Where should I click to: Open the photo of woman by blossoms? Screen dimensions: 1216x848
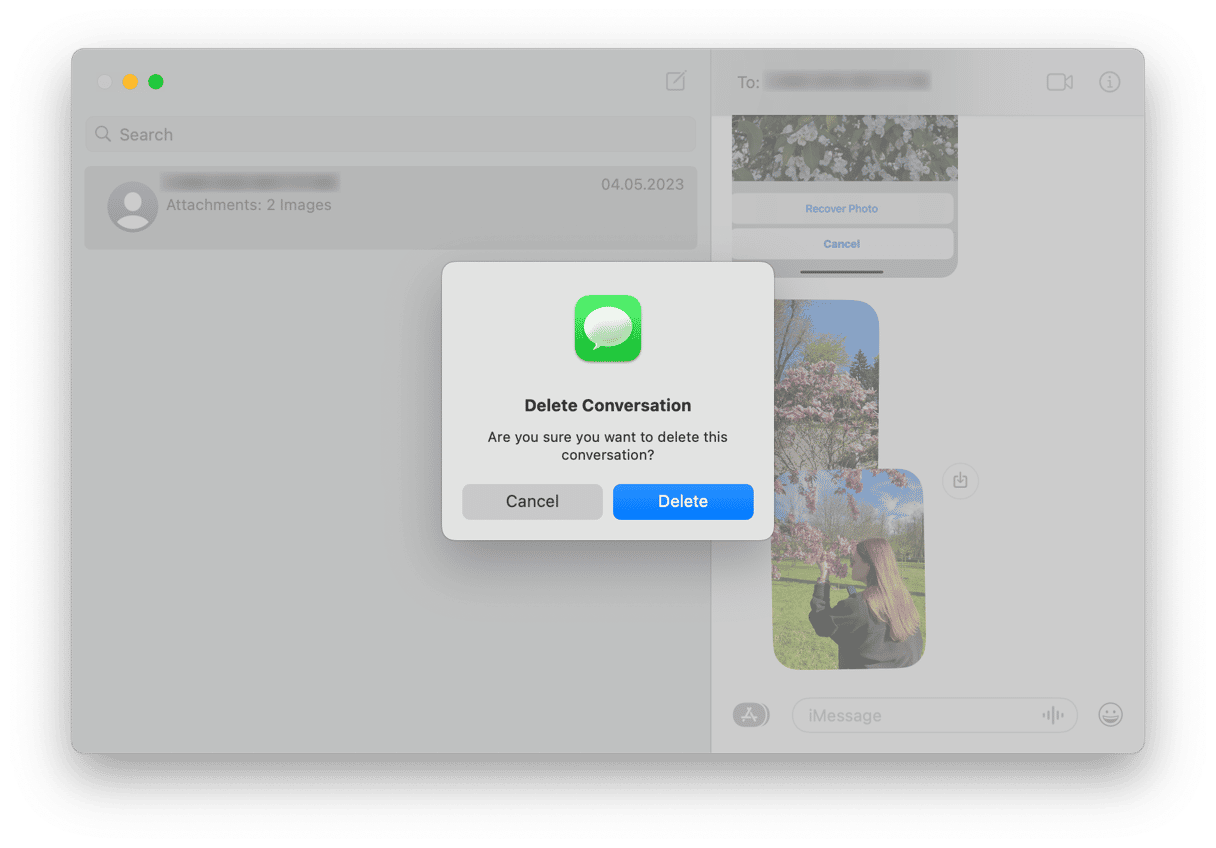coord(849,568)
